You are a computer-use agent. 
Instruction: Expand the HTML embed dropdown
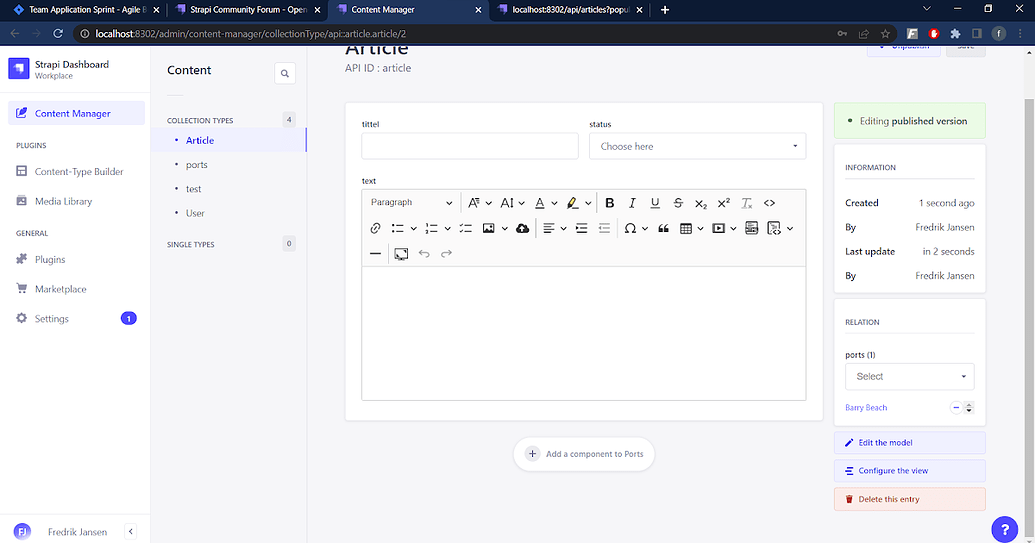coord(790,228)
